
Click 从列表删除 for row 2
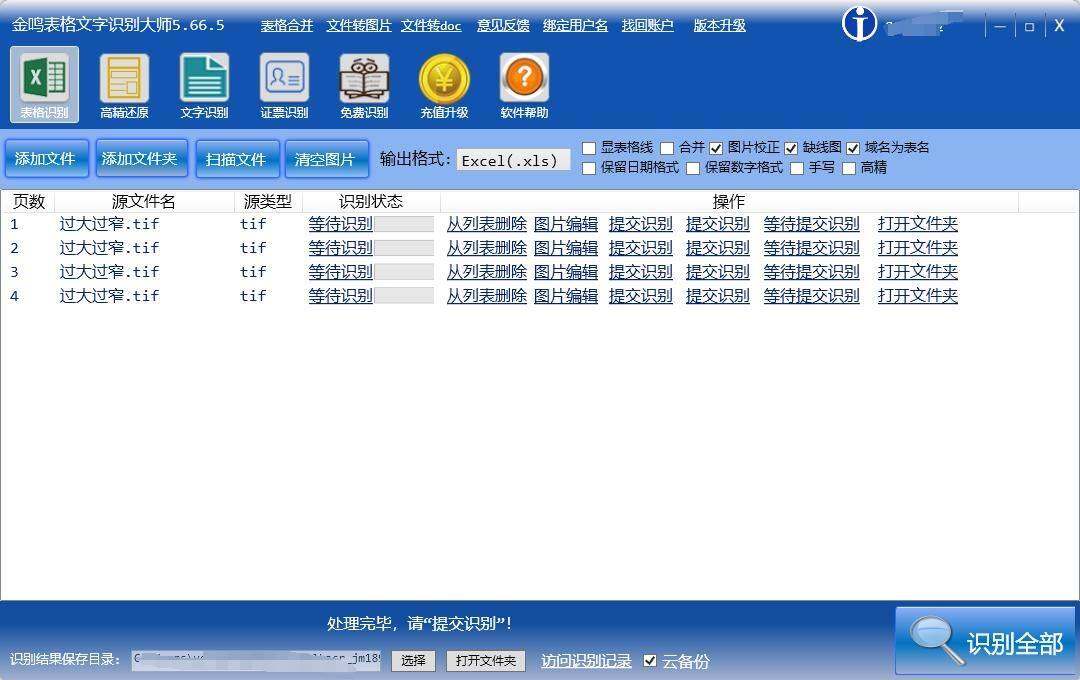486,248
